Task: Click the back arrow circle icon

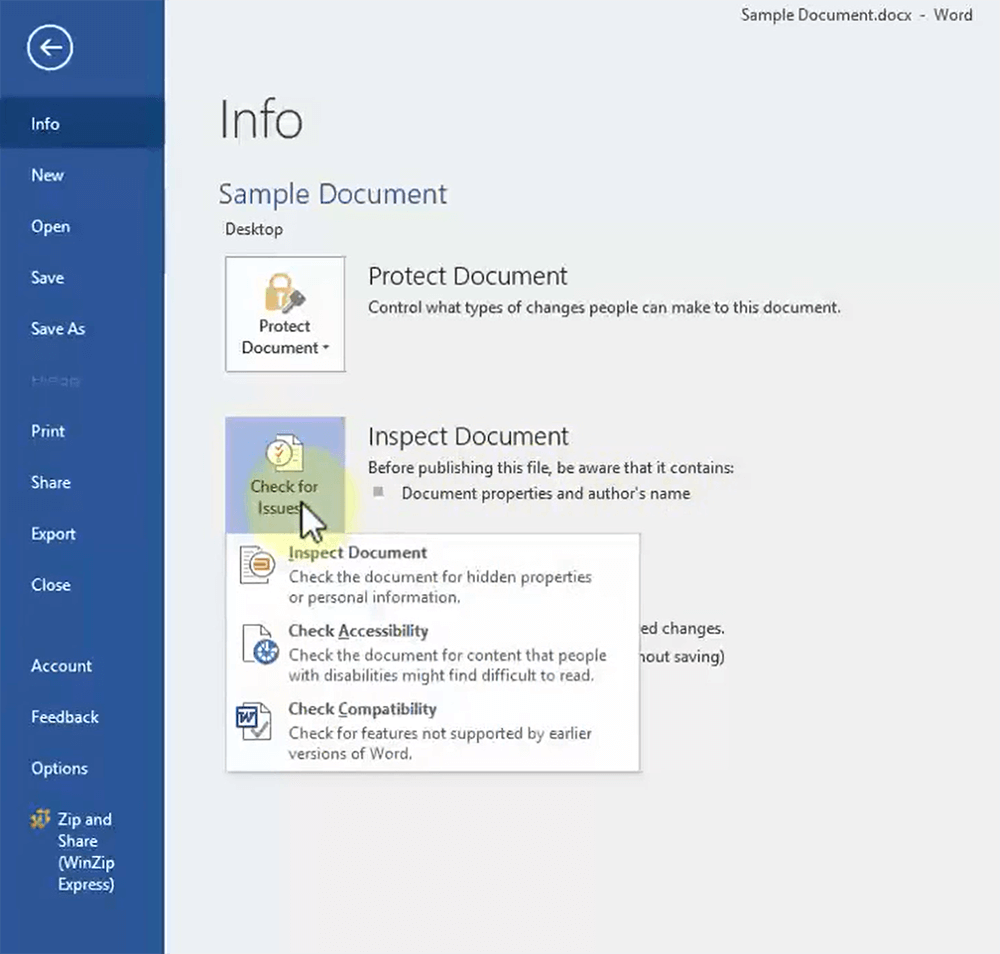Action: click(x=50, y=48)
